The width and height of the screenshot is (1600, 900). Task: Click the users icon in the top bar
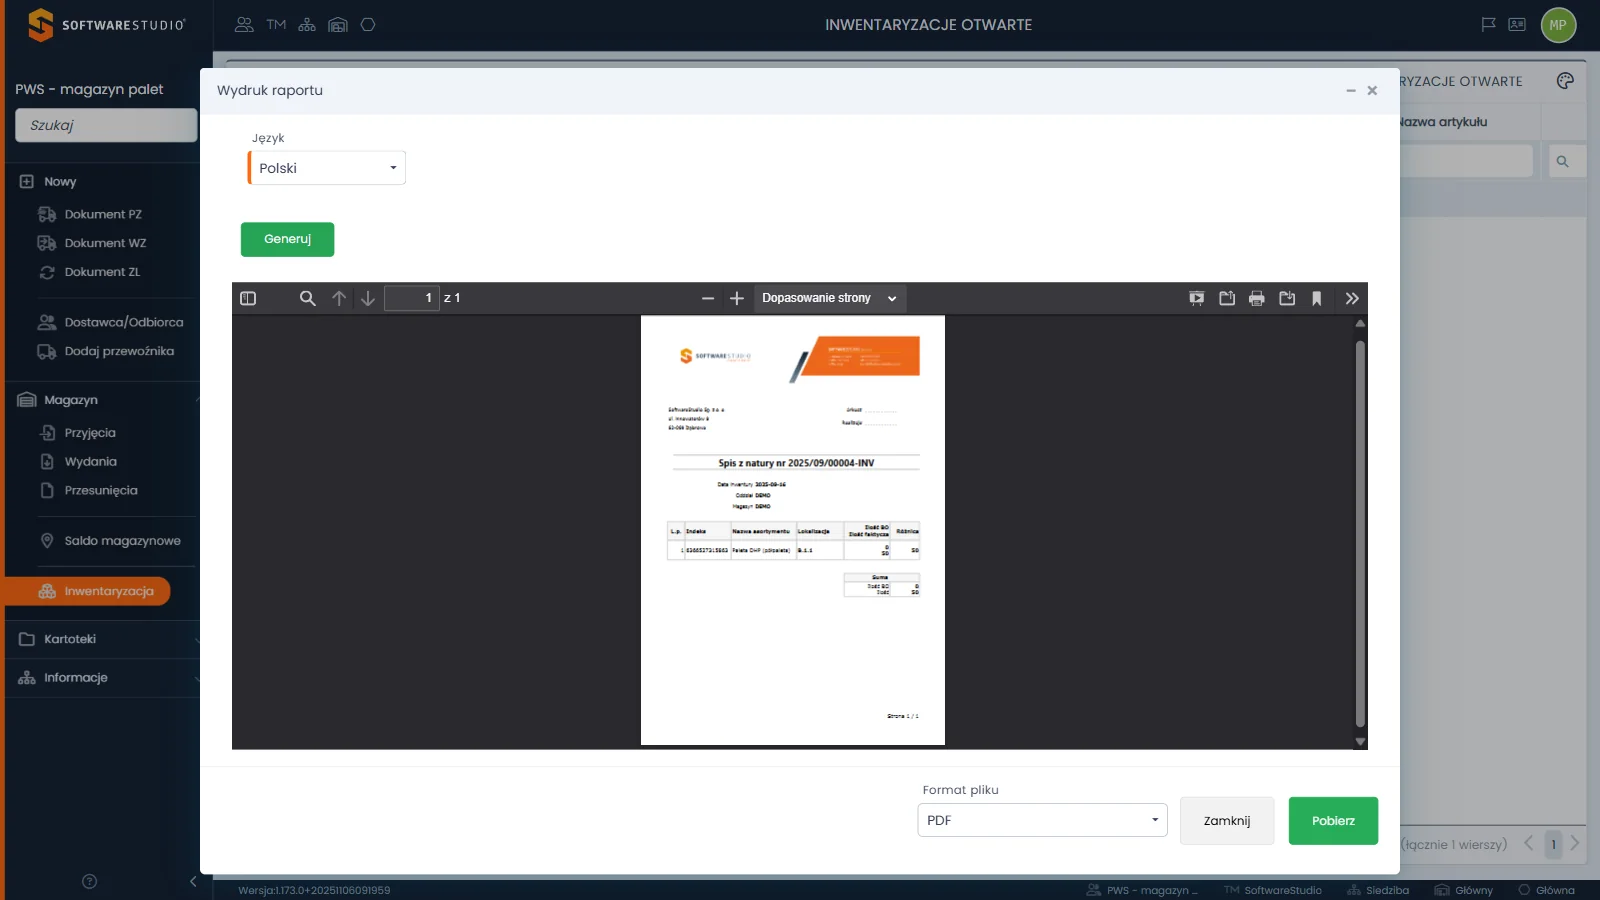tap(244, 24)
